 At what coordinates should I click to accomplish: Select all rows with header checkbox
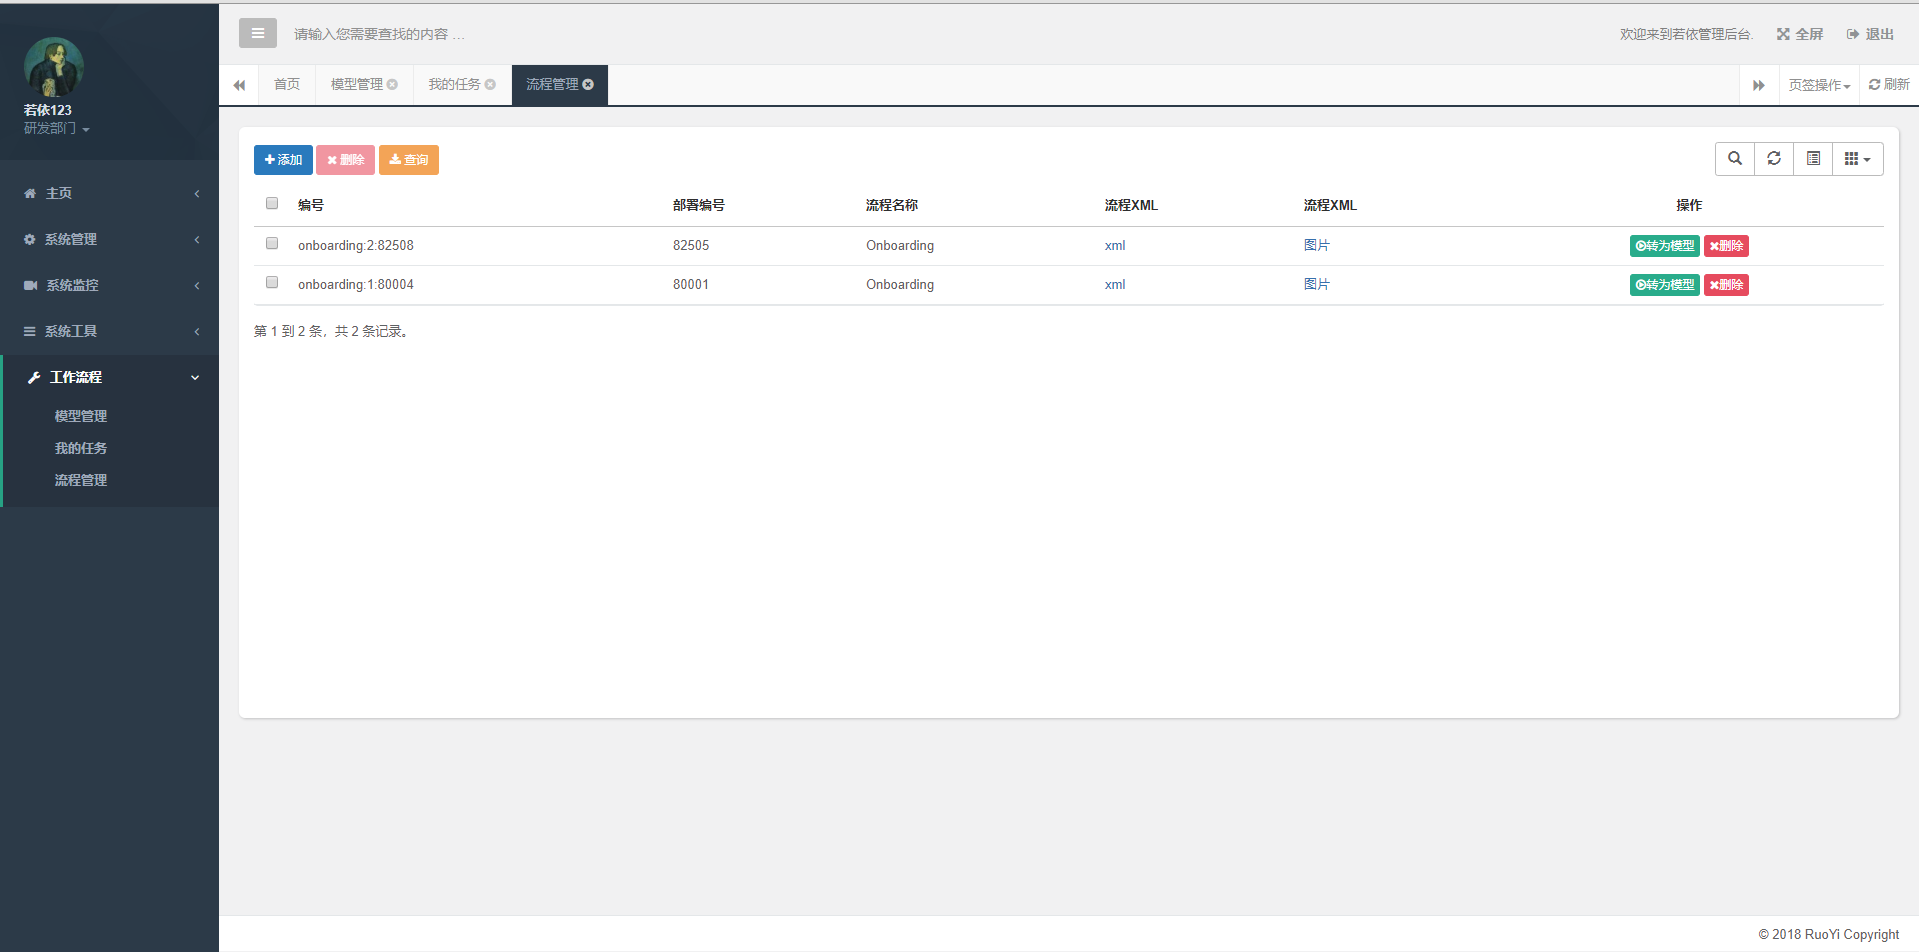(x=272, y=204)
